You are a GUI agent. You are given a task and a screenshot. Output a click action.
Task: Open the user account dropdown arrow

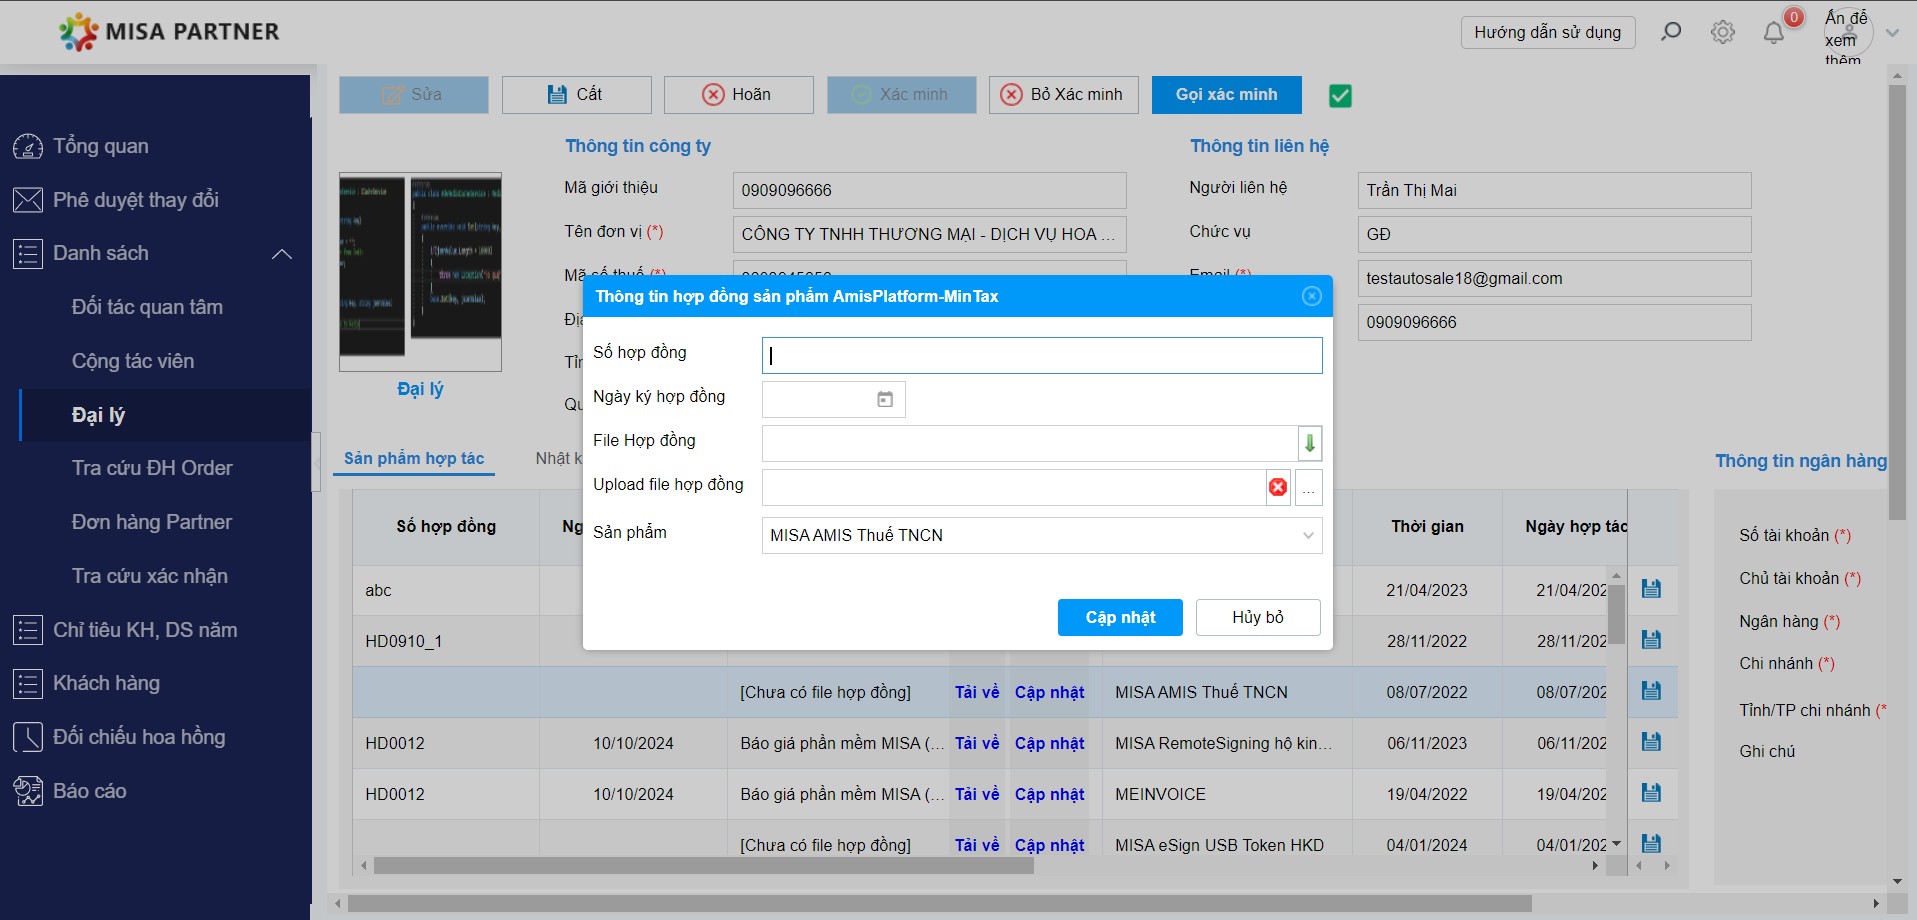point(1892,33)
